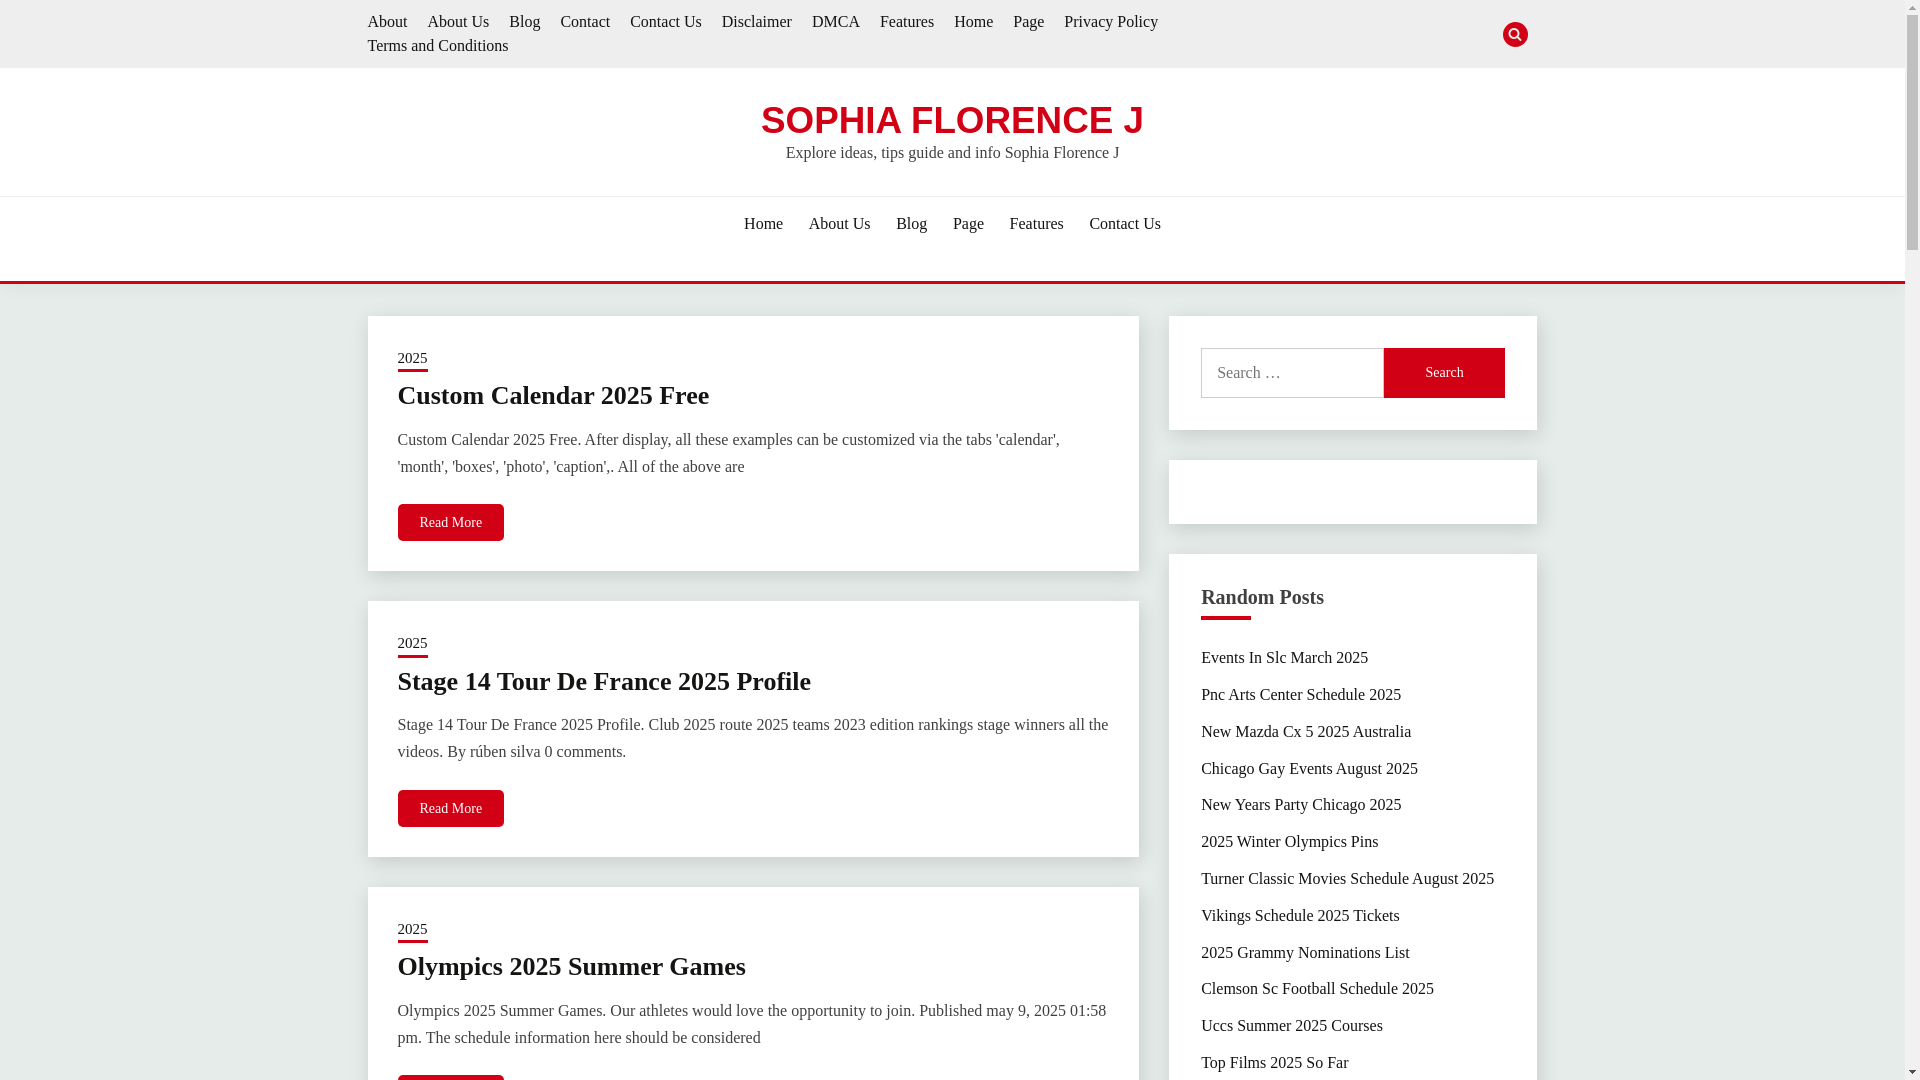Open About Us in main navigation
This screenshot has height=1080, width=1920.
839,224
